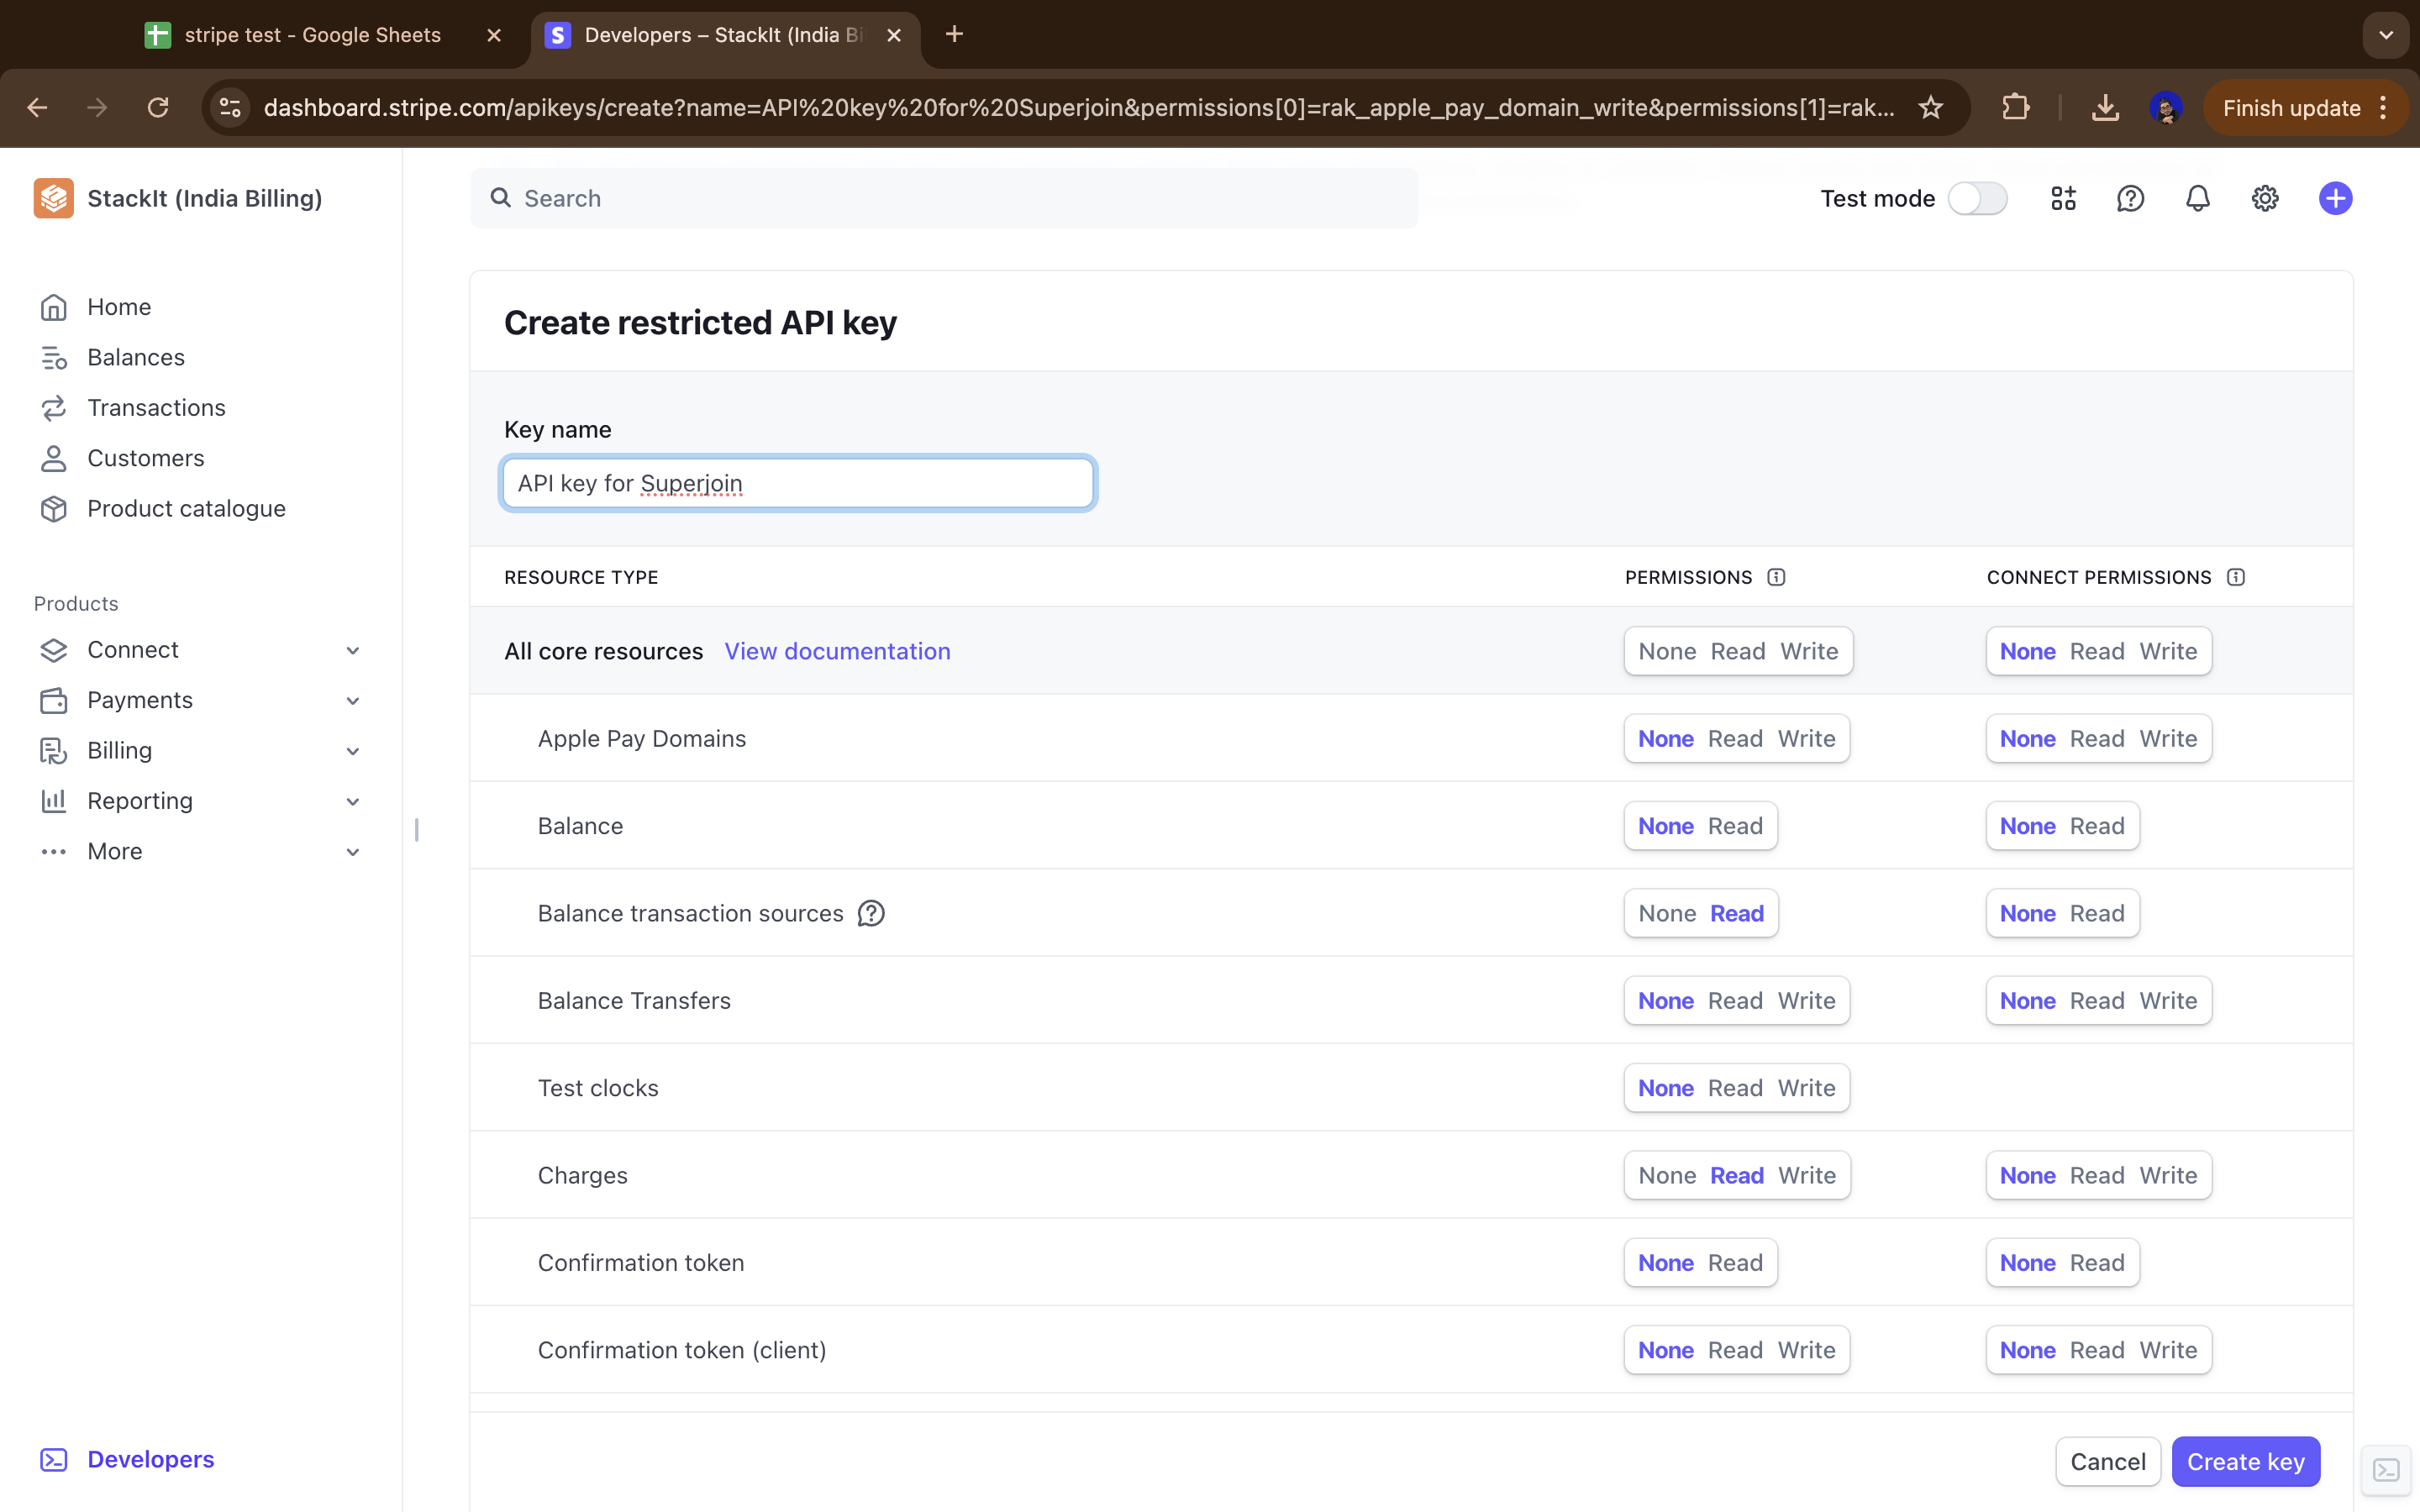Open the help question mark icon
Image resolution: width=2420 pixels, height=1512 pixels.
[x=2130, y=199]
